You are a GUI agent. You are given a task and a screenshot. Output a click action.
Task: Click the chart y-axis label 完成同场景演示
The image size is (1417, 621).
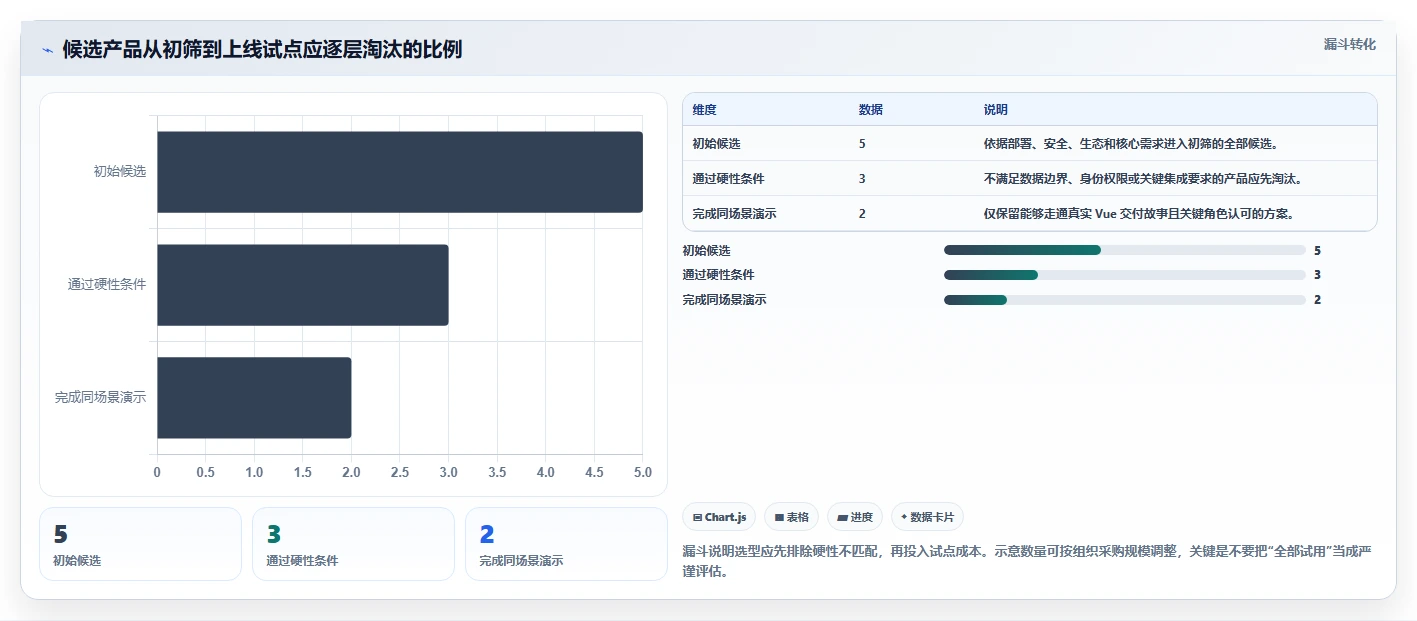100,398
